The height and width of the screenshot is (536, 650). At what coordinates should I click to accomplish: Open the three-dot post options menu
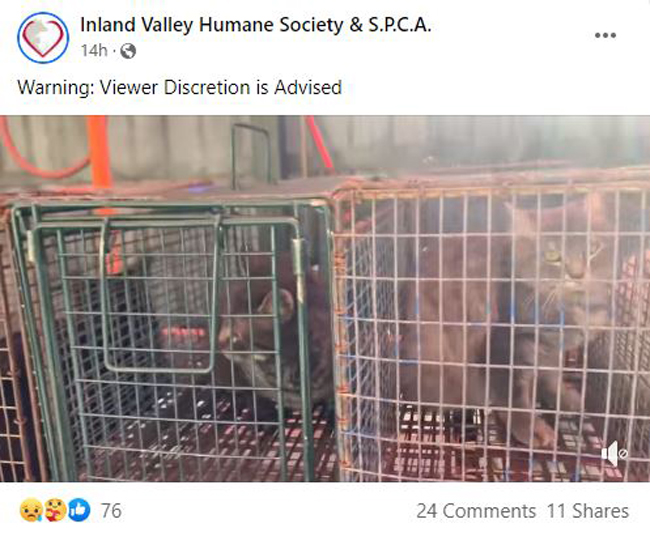(605, 36)
